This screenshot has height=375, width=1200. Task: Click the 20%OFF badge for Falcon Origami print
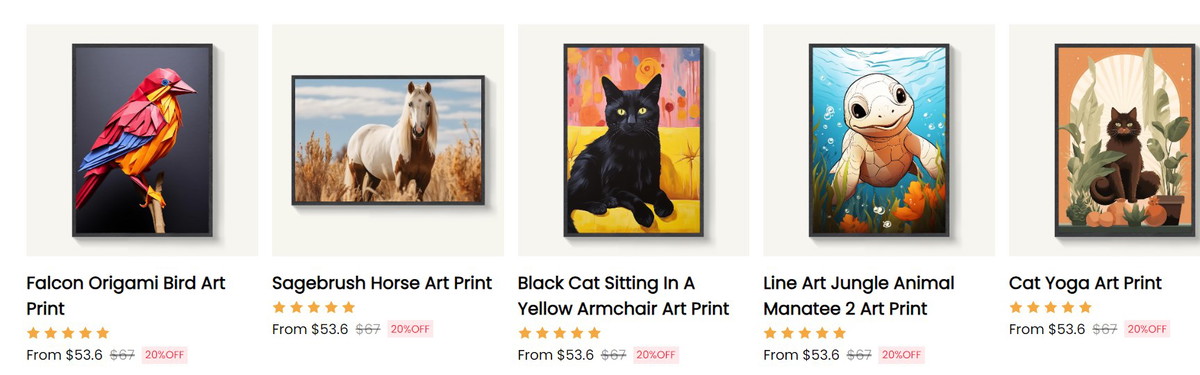tap(165, 355)
